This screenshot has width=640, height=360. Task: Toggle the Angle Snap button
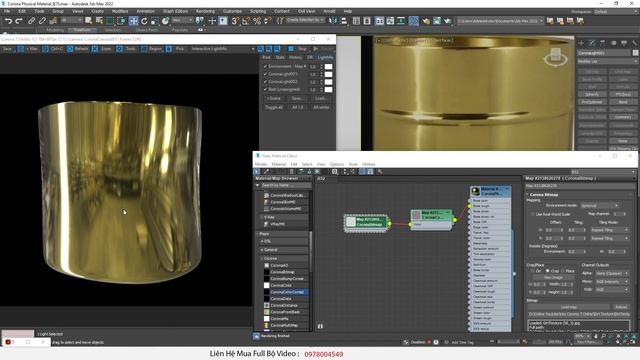click(x=246, y=21)
